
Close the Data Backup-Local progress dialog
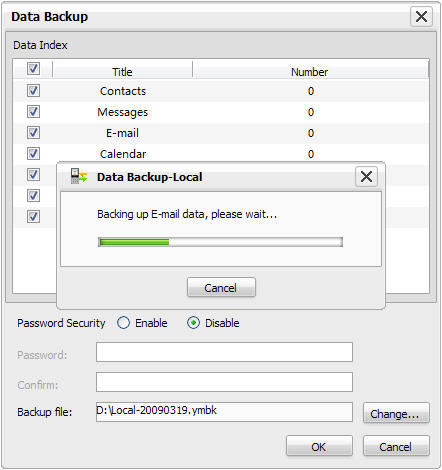point(366,177)
